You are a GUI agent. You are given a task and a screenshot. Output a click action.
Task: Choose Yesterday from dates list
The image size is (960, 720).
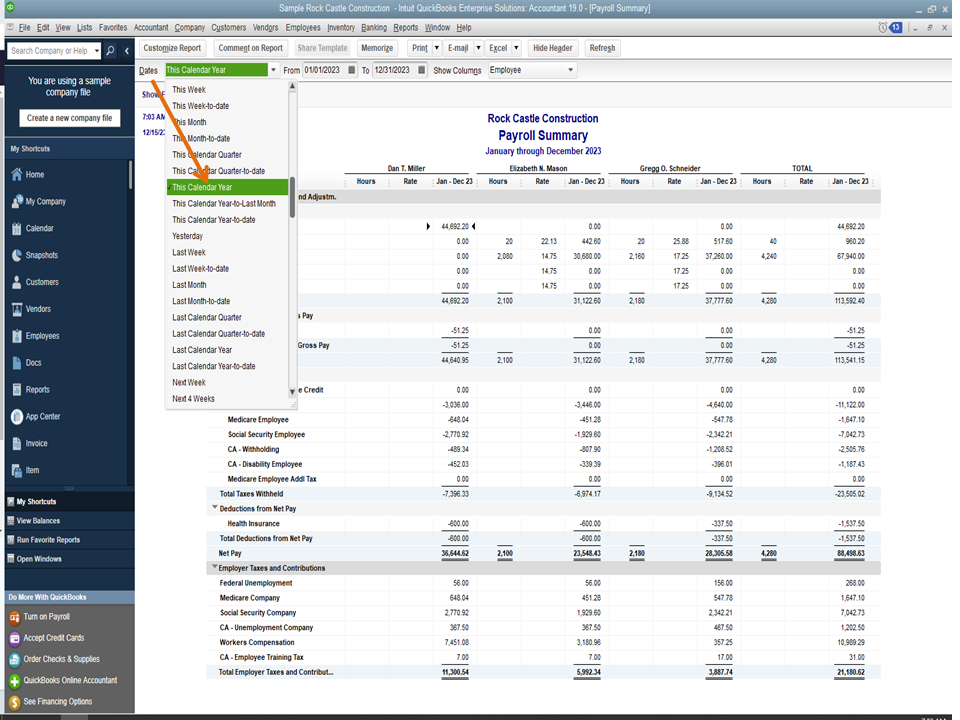(227, 236)
